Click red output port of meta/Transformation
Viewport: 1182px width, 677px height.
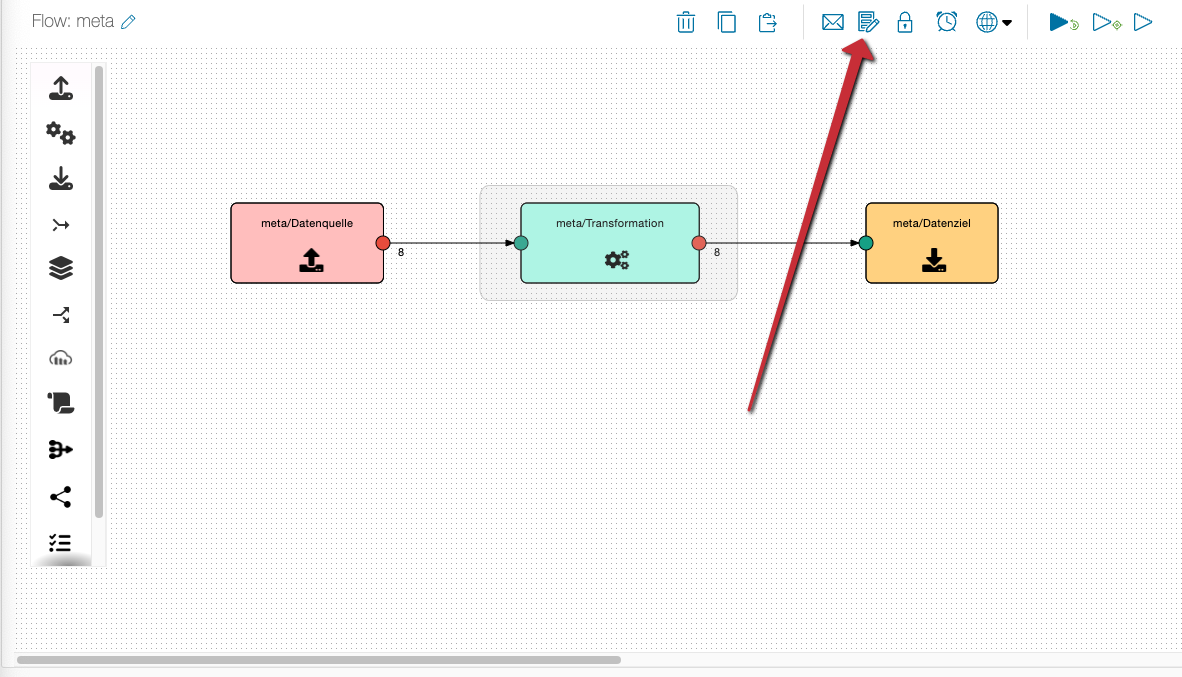(699, 243)
